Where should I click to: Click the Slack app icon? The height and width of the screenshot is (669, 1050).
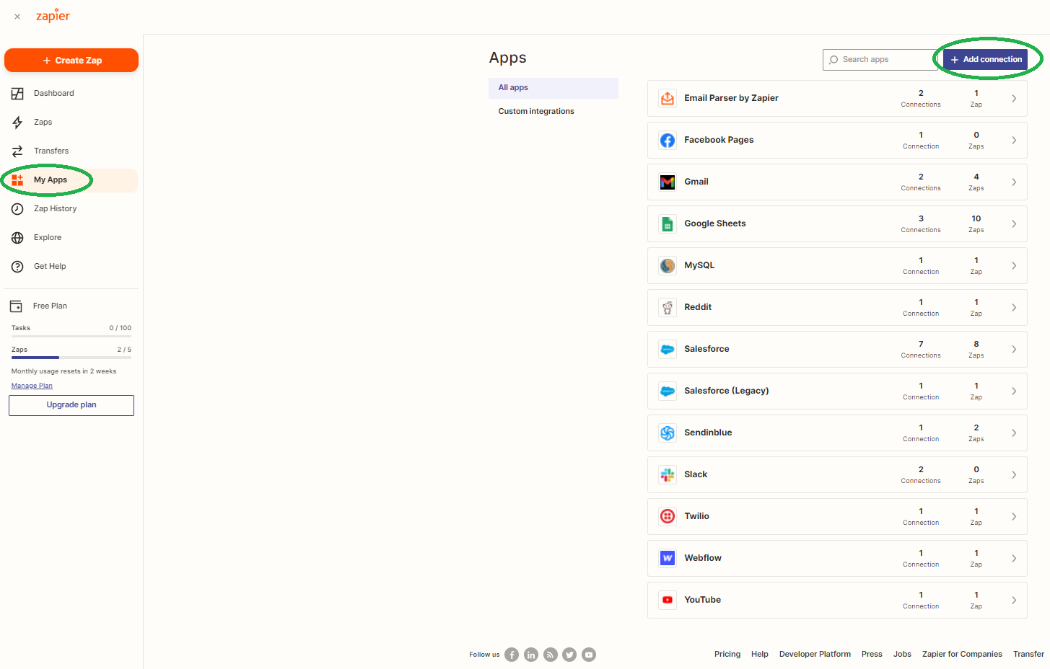[x=667, y=475]
